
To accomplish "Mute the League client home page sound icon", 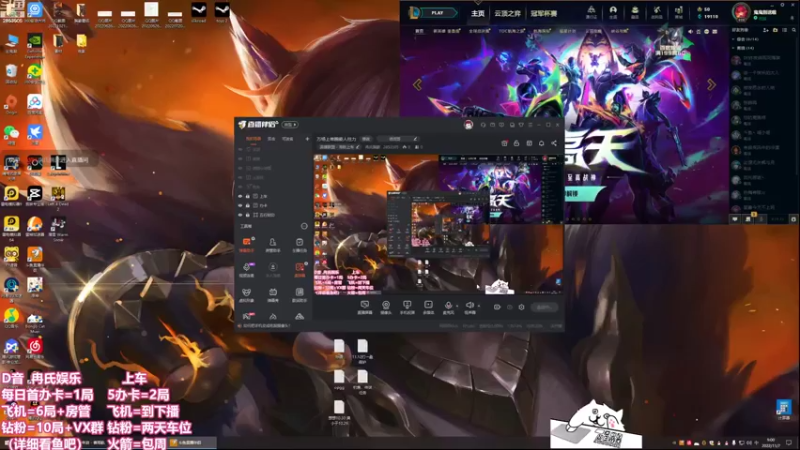I will point(691,32).
